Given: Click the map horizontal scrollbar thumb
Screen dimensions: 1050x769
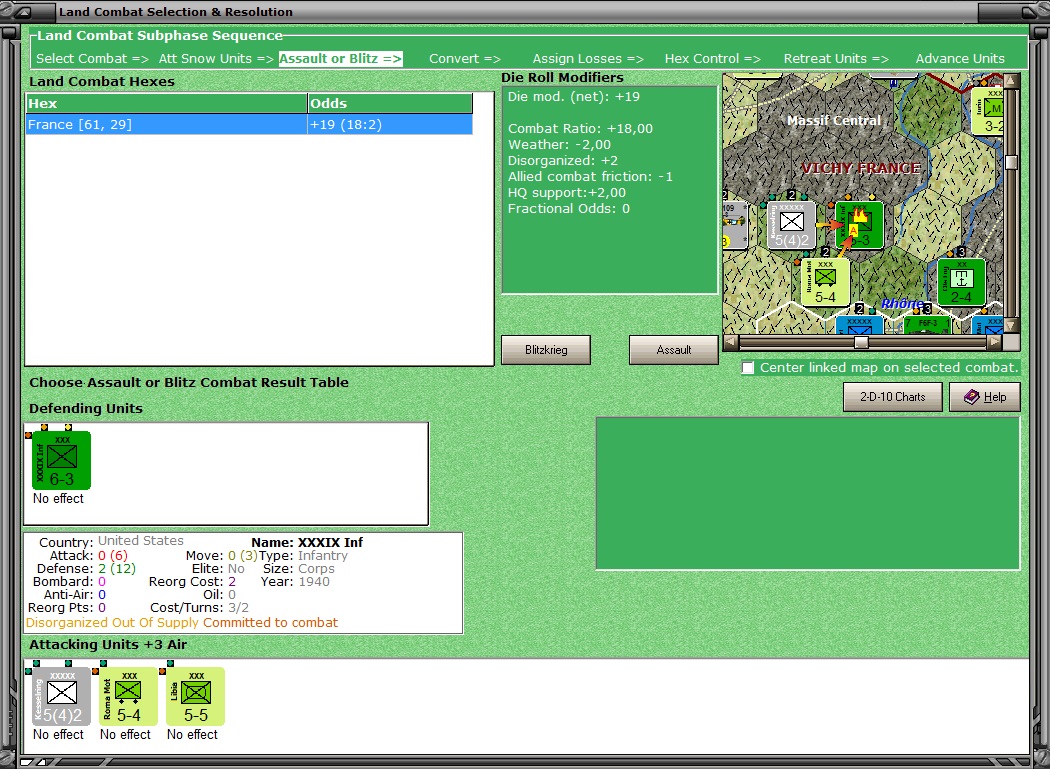Looking at the screenshot, I should pyautogui.click(x=861, y=342).
